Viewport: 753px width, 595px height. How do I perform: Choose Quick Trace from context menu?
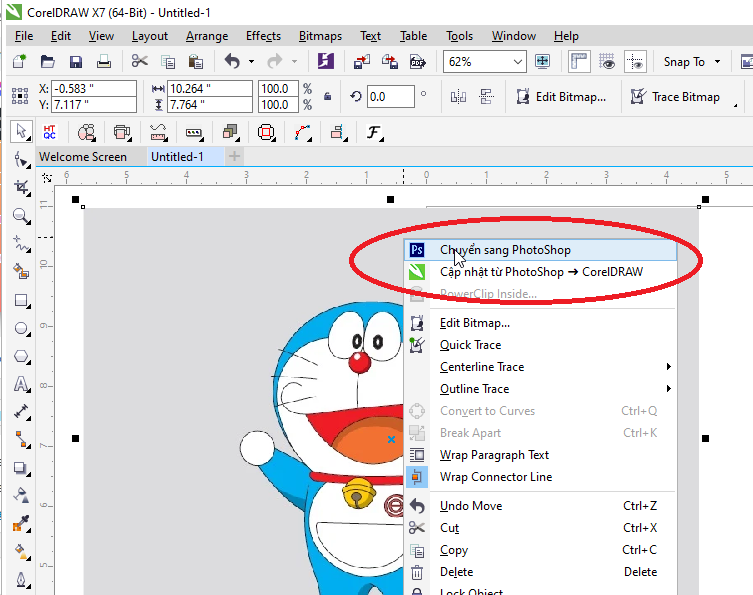pos(541,345)
